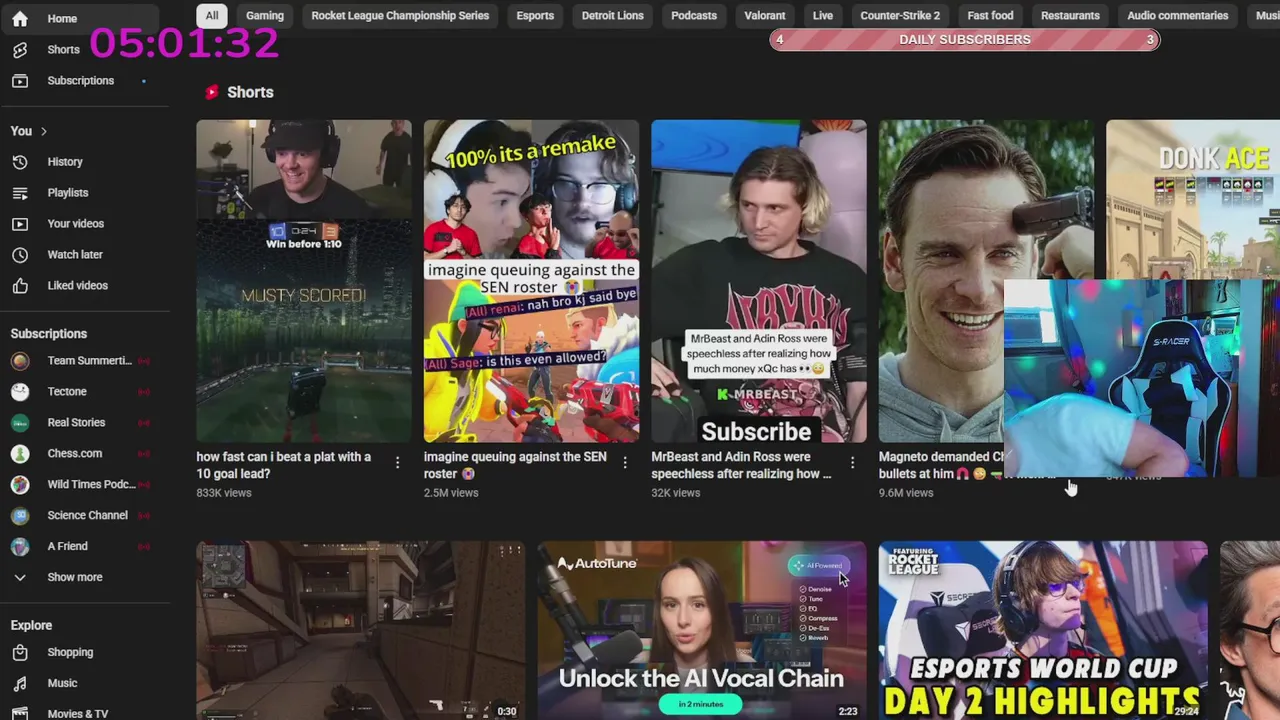Viewport: 1280px width, 720px height.
Task: Select the Live filter chip
Action: click(823, 15)
